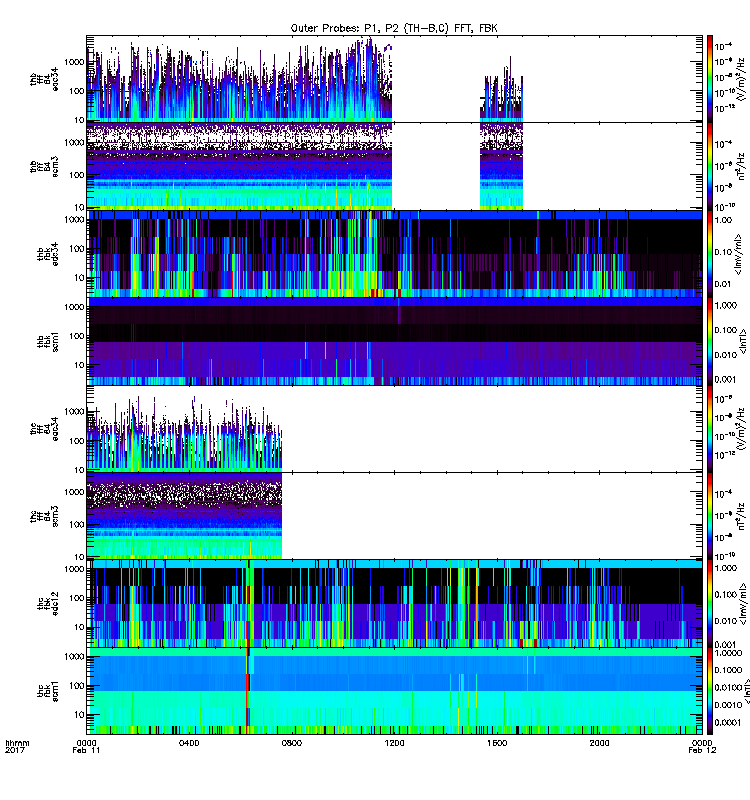This screenshot has height=800, width=750.
Task: Click the "1600" time axis label
Action: (497, 743)
